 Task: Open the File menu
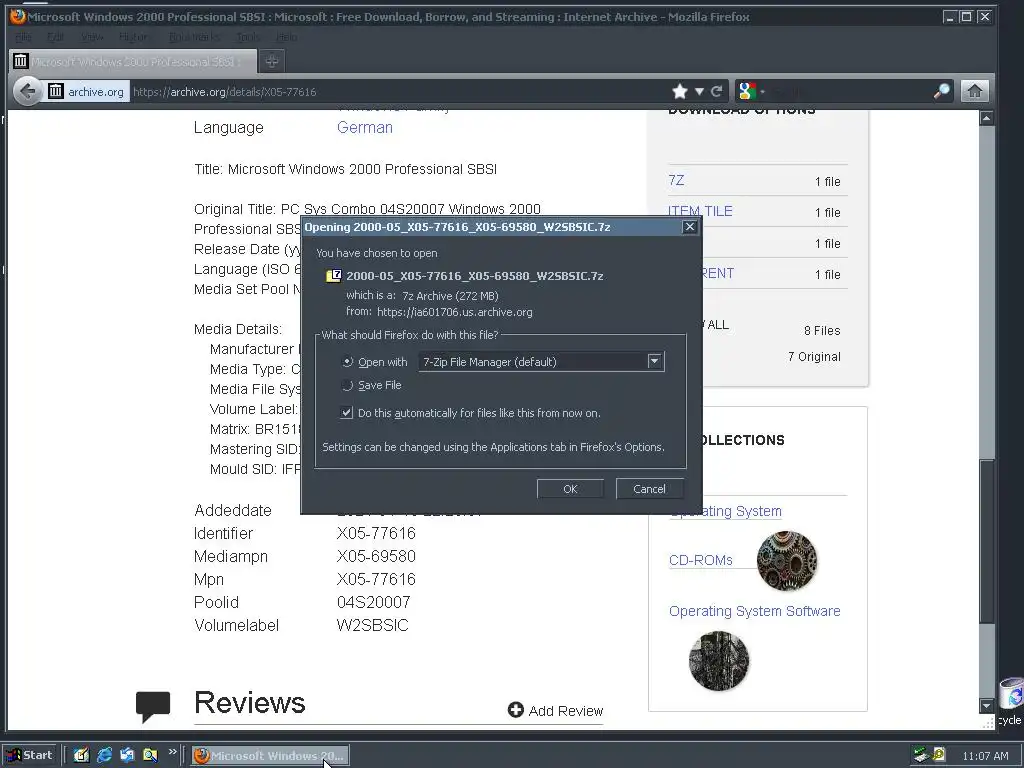coord(24,37)
